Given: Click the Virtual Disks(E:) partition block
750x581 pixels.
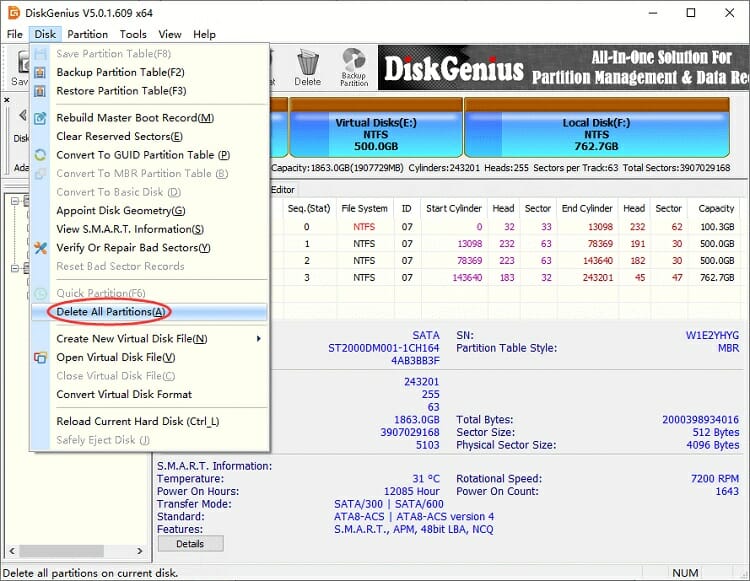Looking at the screenshot, I should coord(373,129).
